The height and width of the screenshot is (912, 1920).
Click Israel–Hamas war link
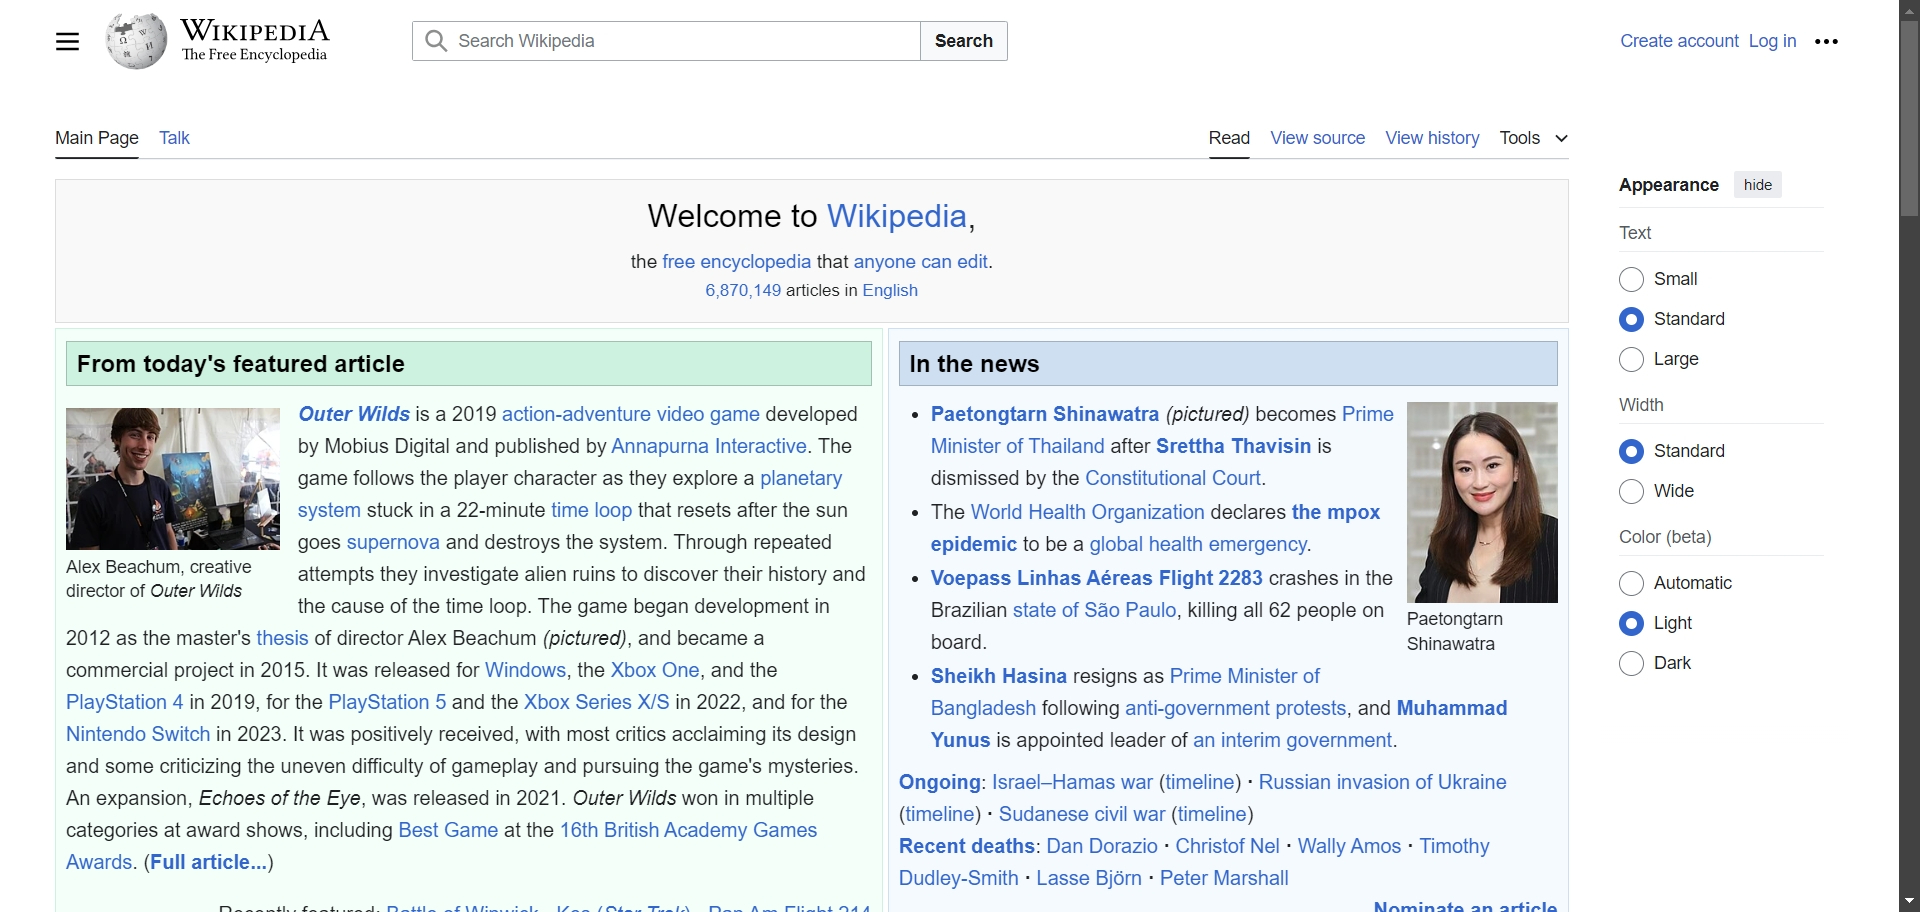[x=1072, y=782]
